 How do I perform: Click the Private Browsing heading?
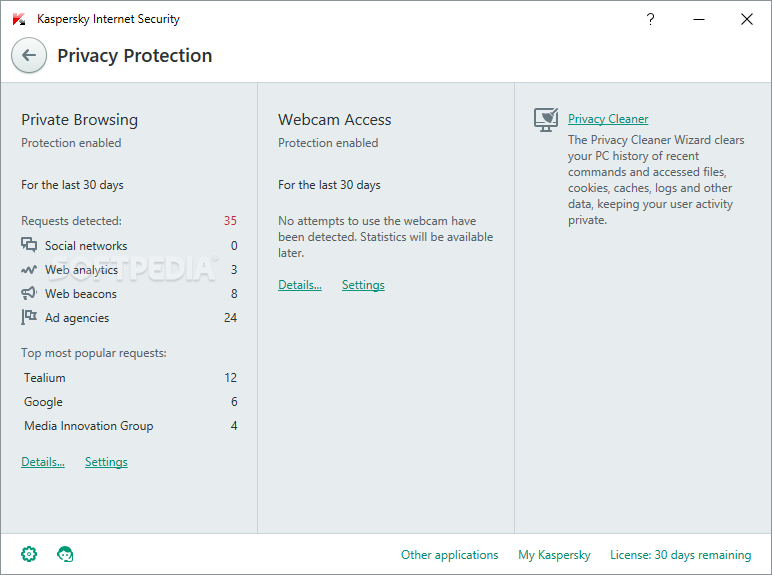click(79, 120)
